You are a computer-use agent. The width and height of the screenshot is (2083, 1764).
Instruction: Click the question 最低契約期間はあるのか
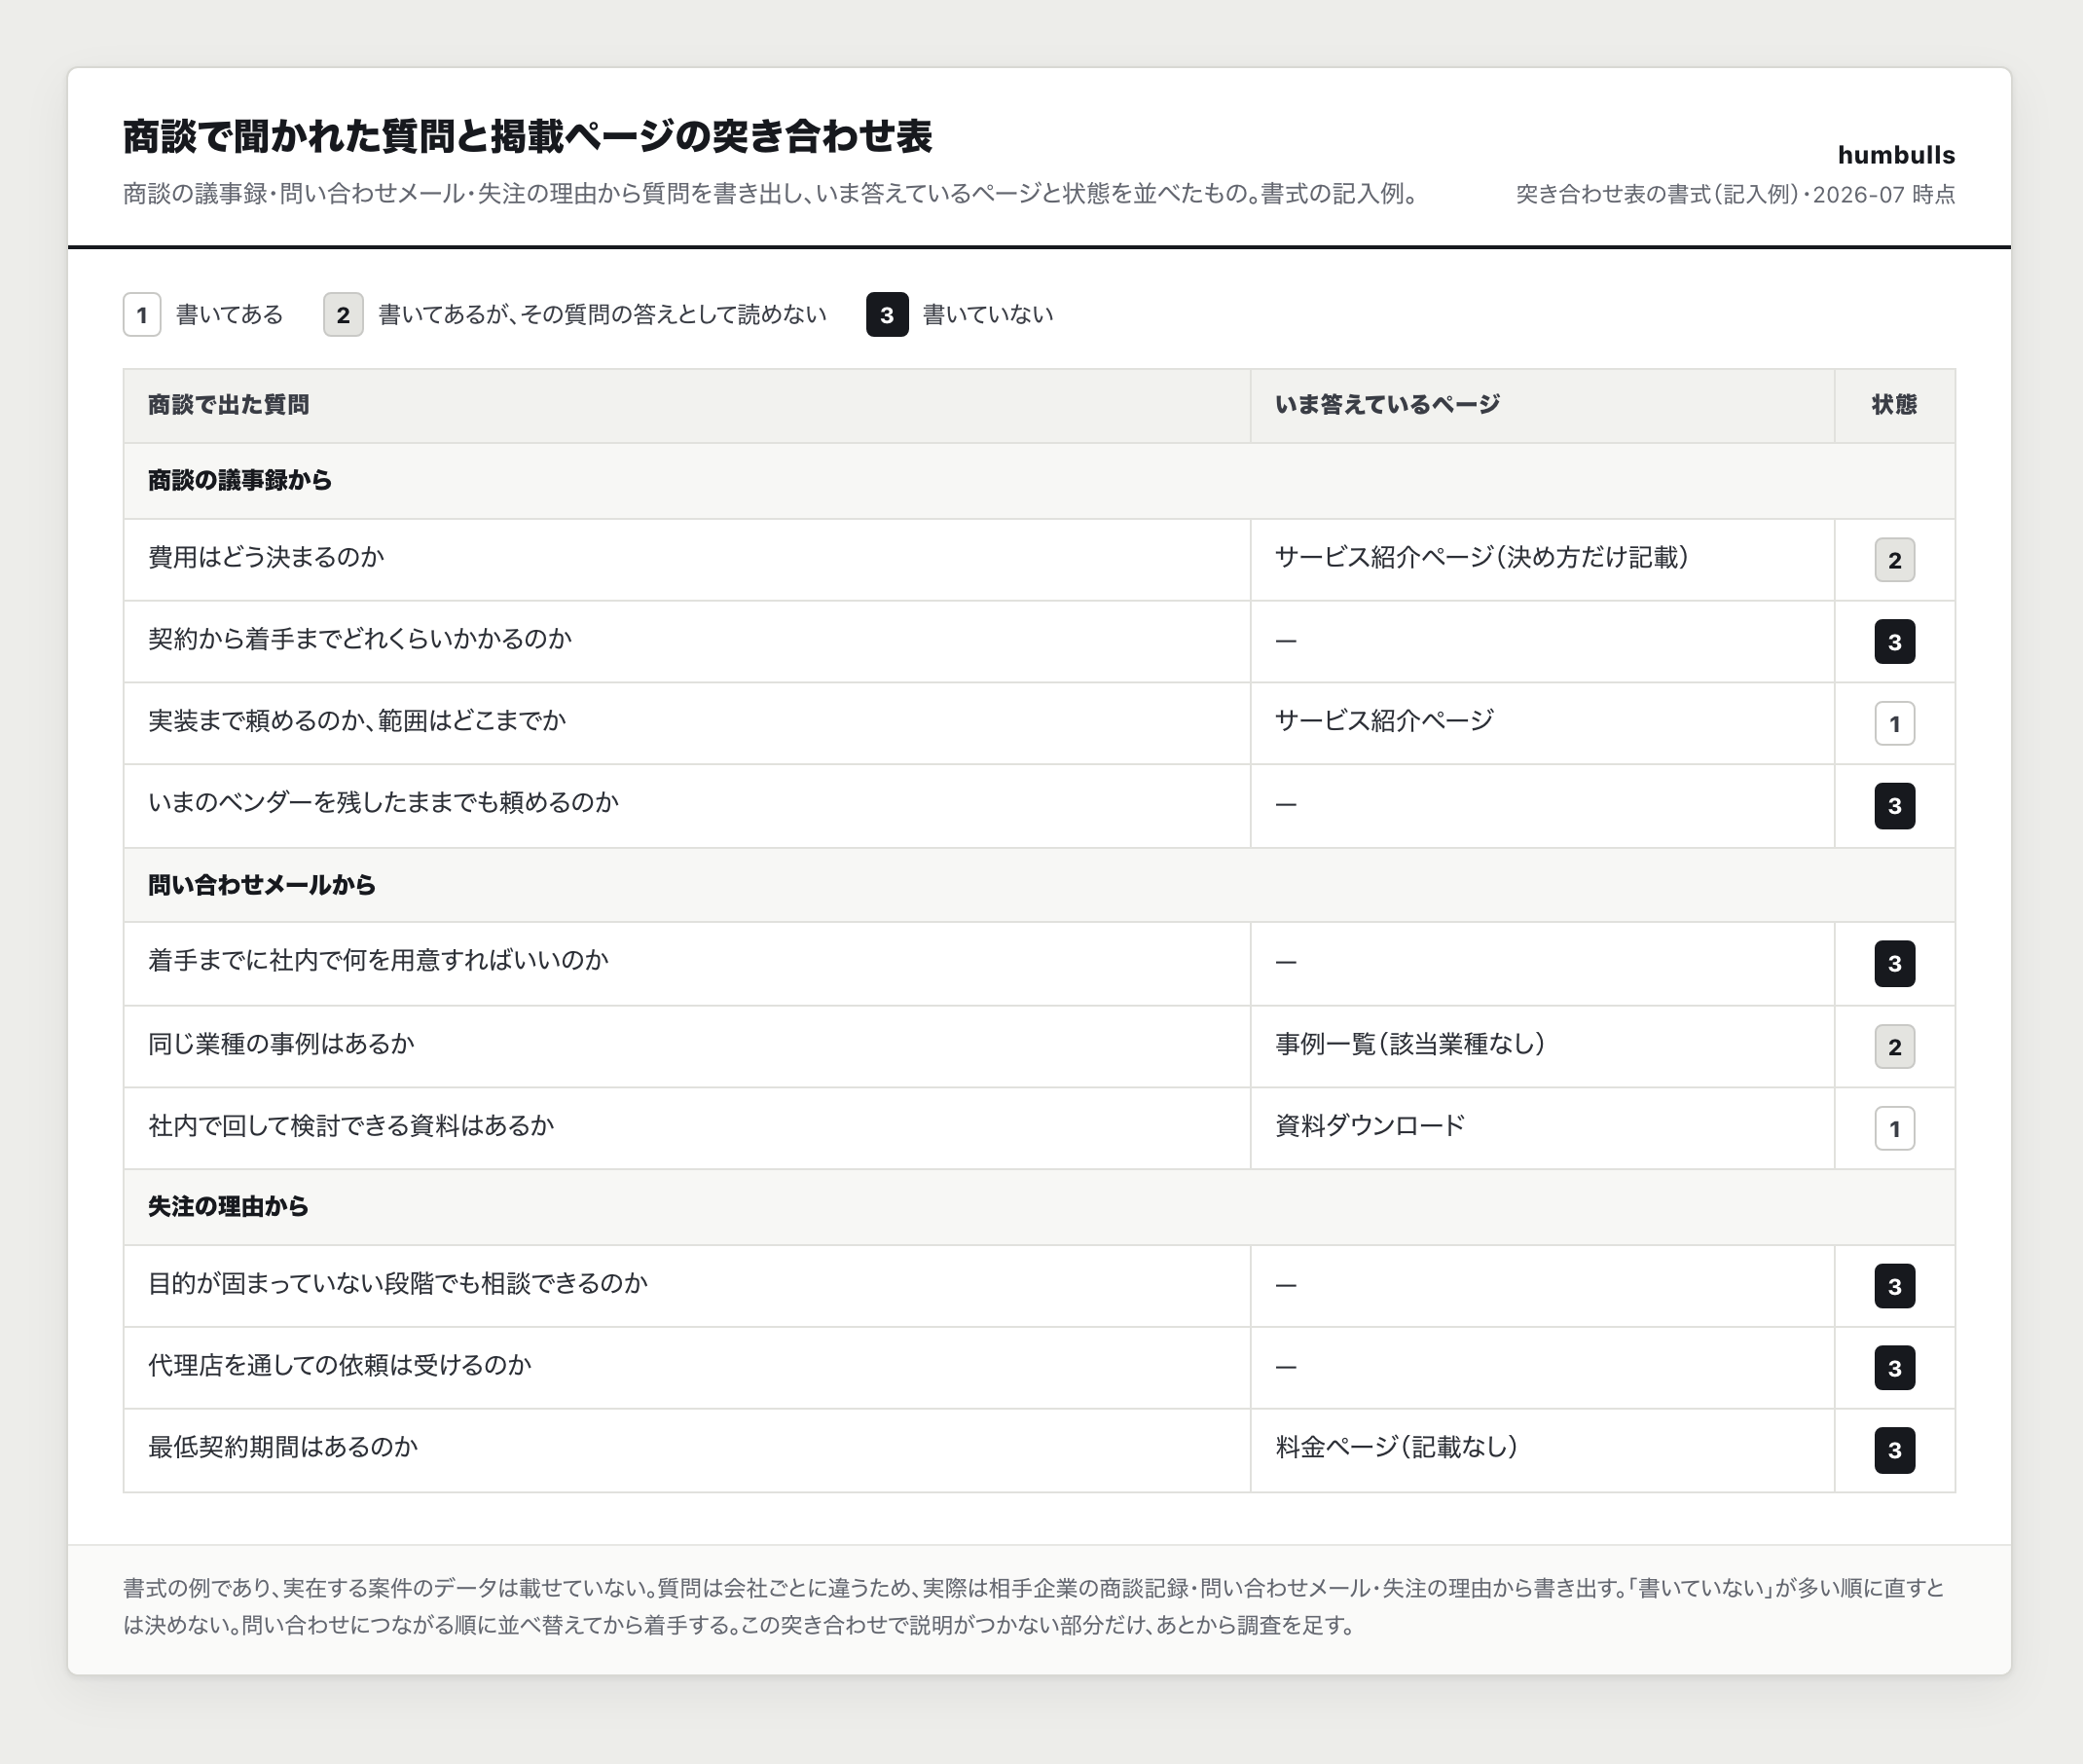(x=283, y=1447)
